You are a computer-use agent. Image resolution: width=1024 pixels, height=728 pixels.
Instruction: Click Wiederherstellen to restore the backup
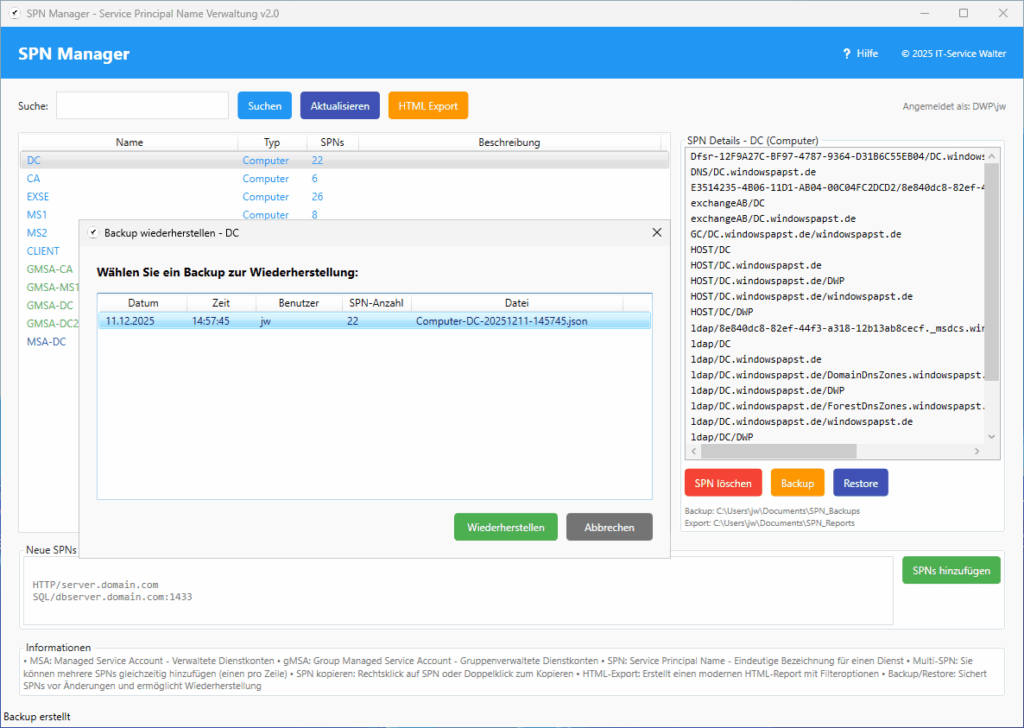[x=505, y=526]
